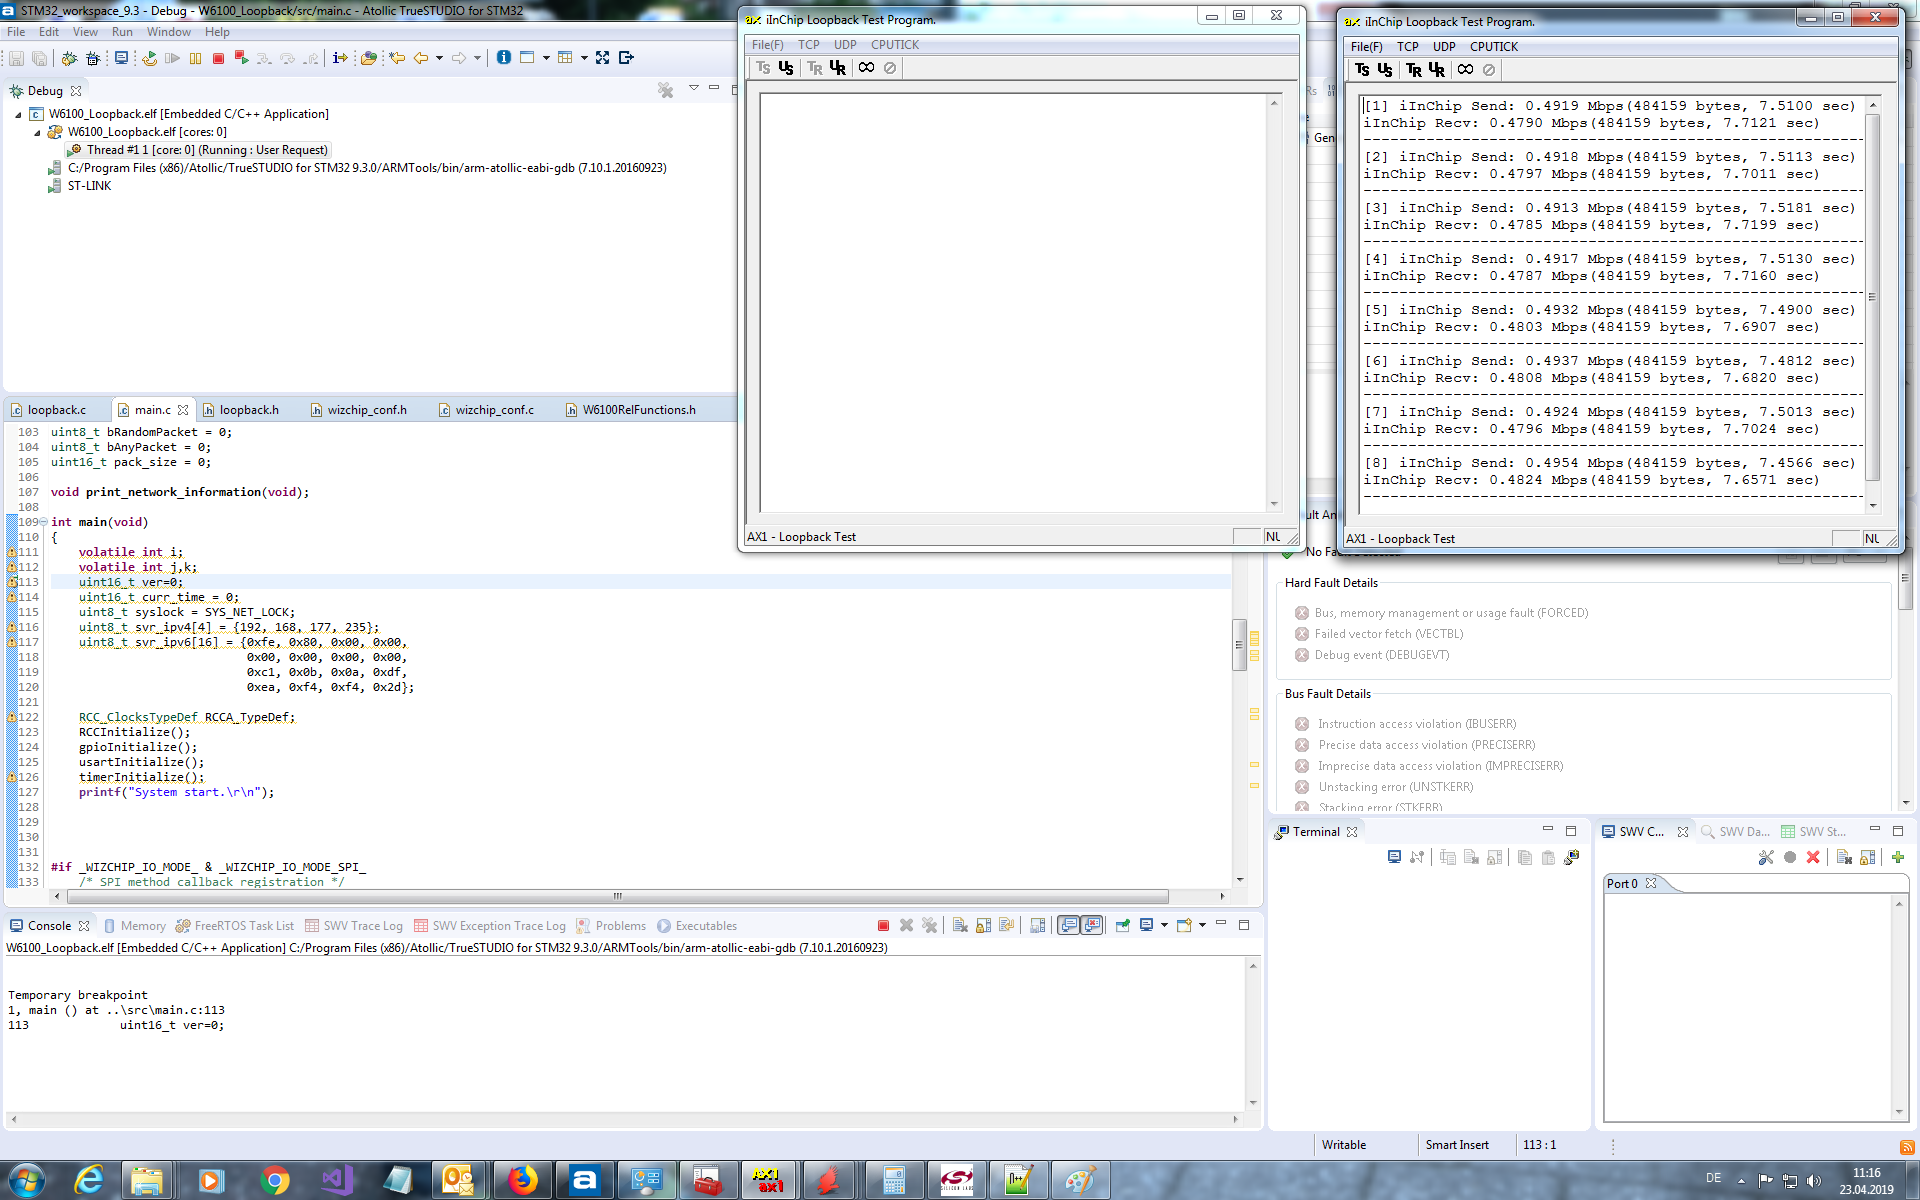Switch to the loopback.c editor tab
Viewport: 1920px width, 1200px height.
[56, 410]
